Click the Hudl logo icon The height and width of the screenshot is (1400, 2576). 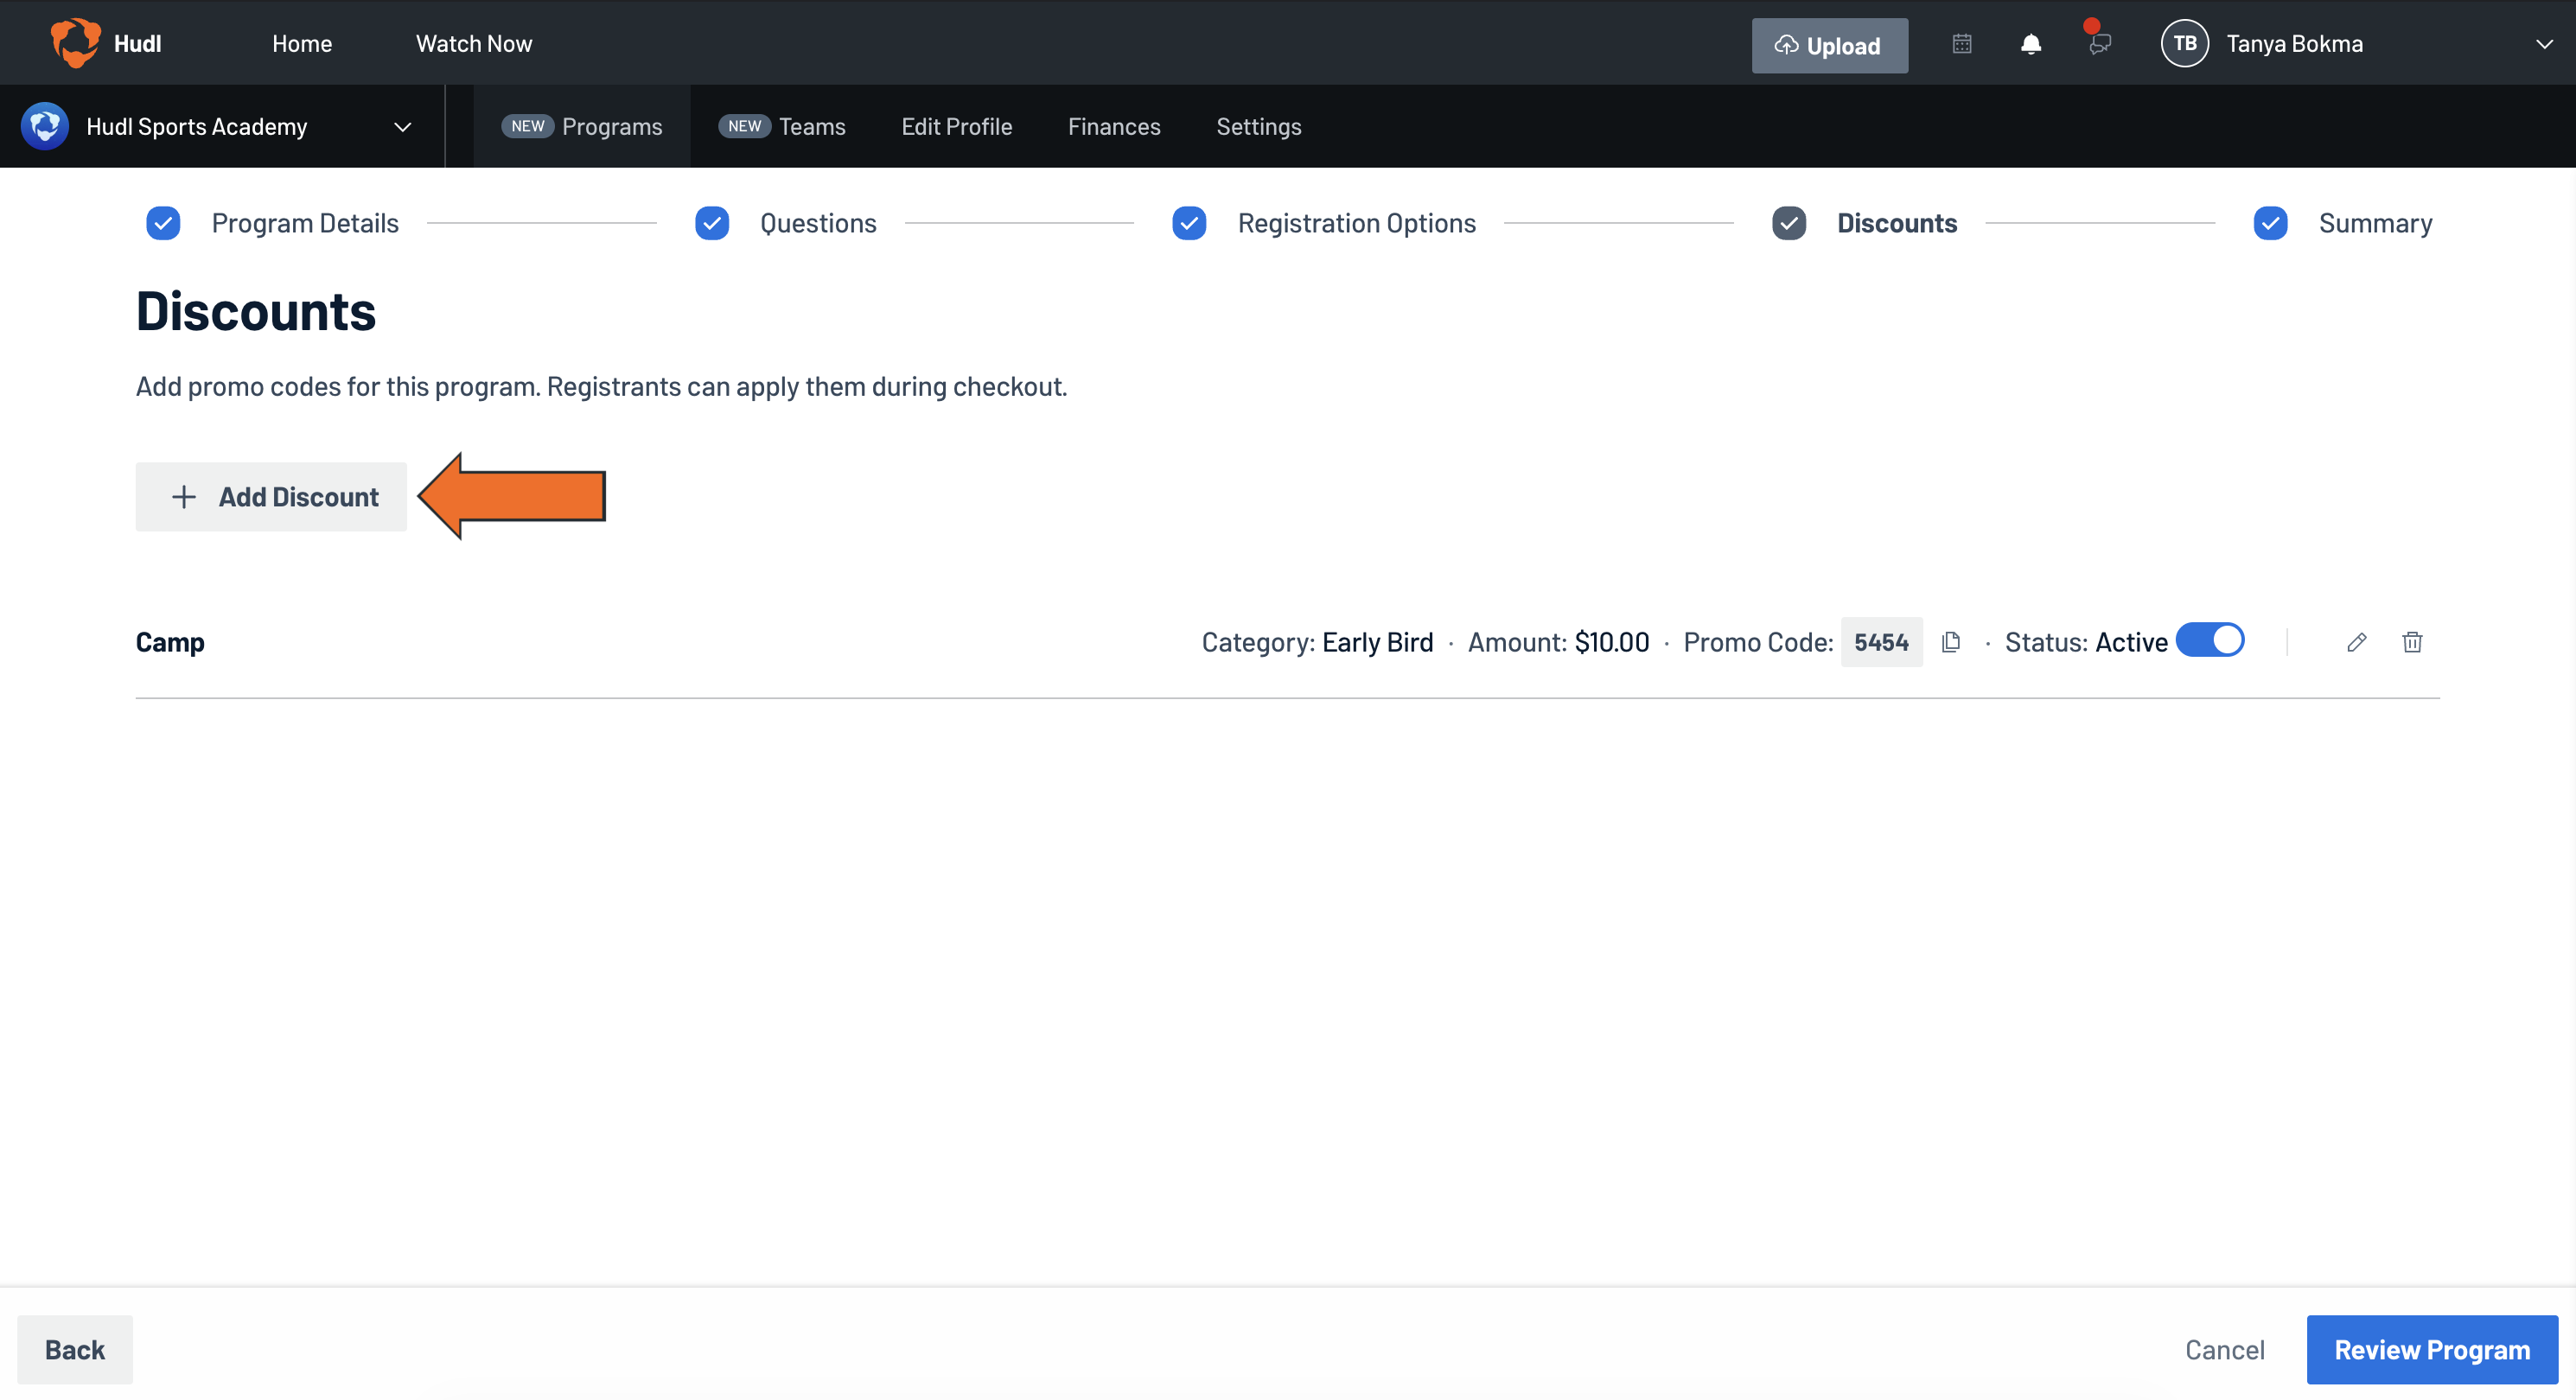click(75, 43)
